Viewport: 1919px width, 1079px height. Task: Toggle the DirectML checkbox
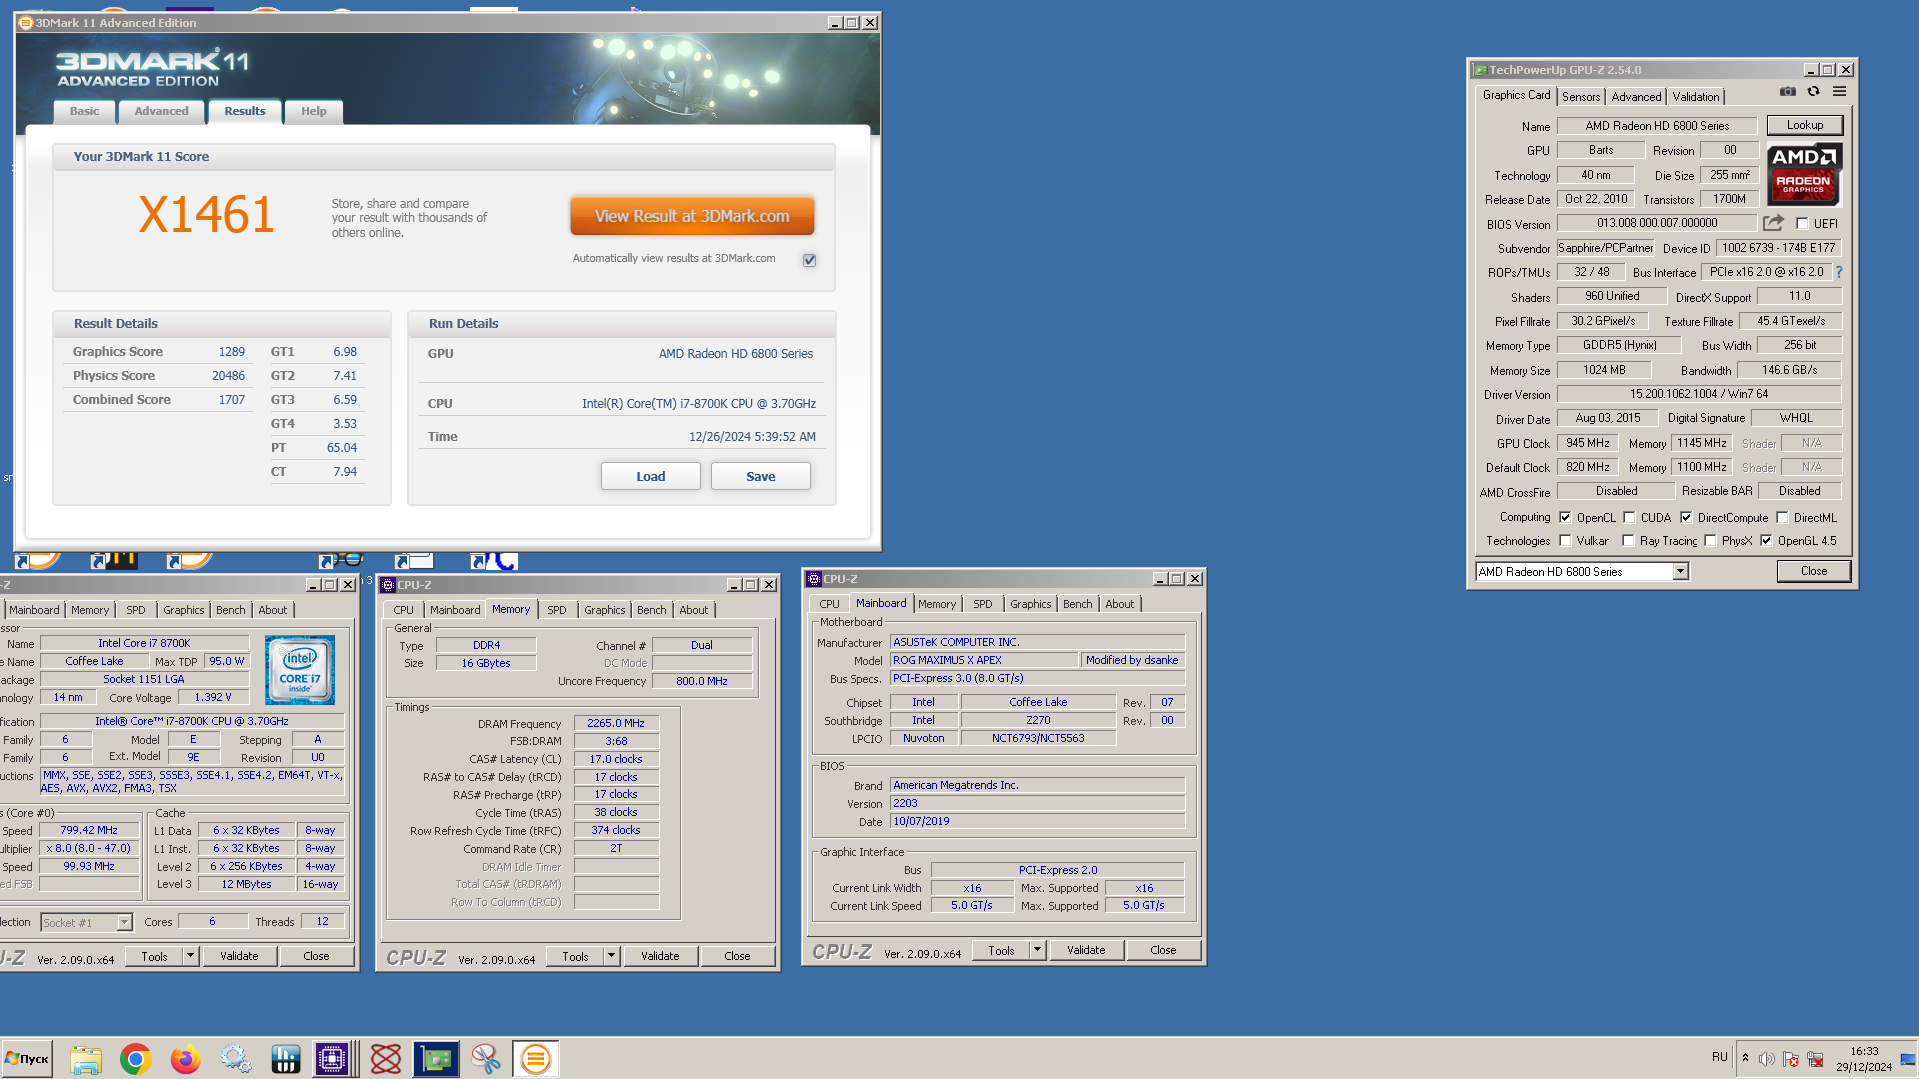pos(1782,518)
